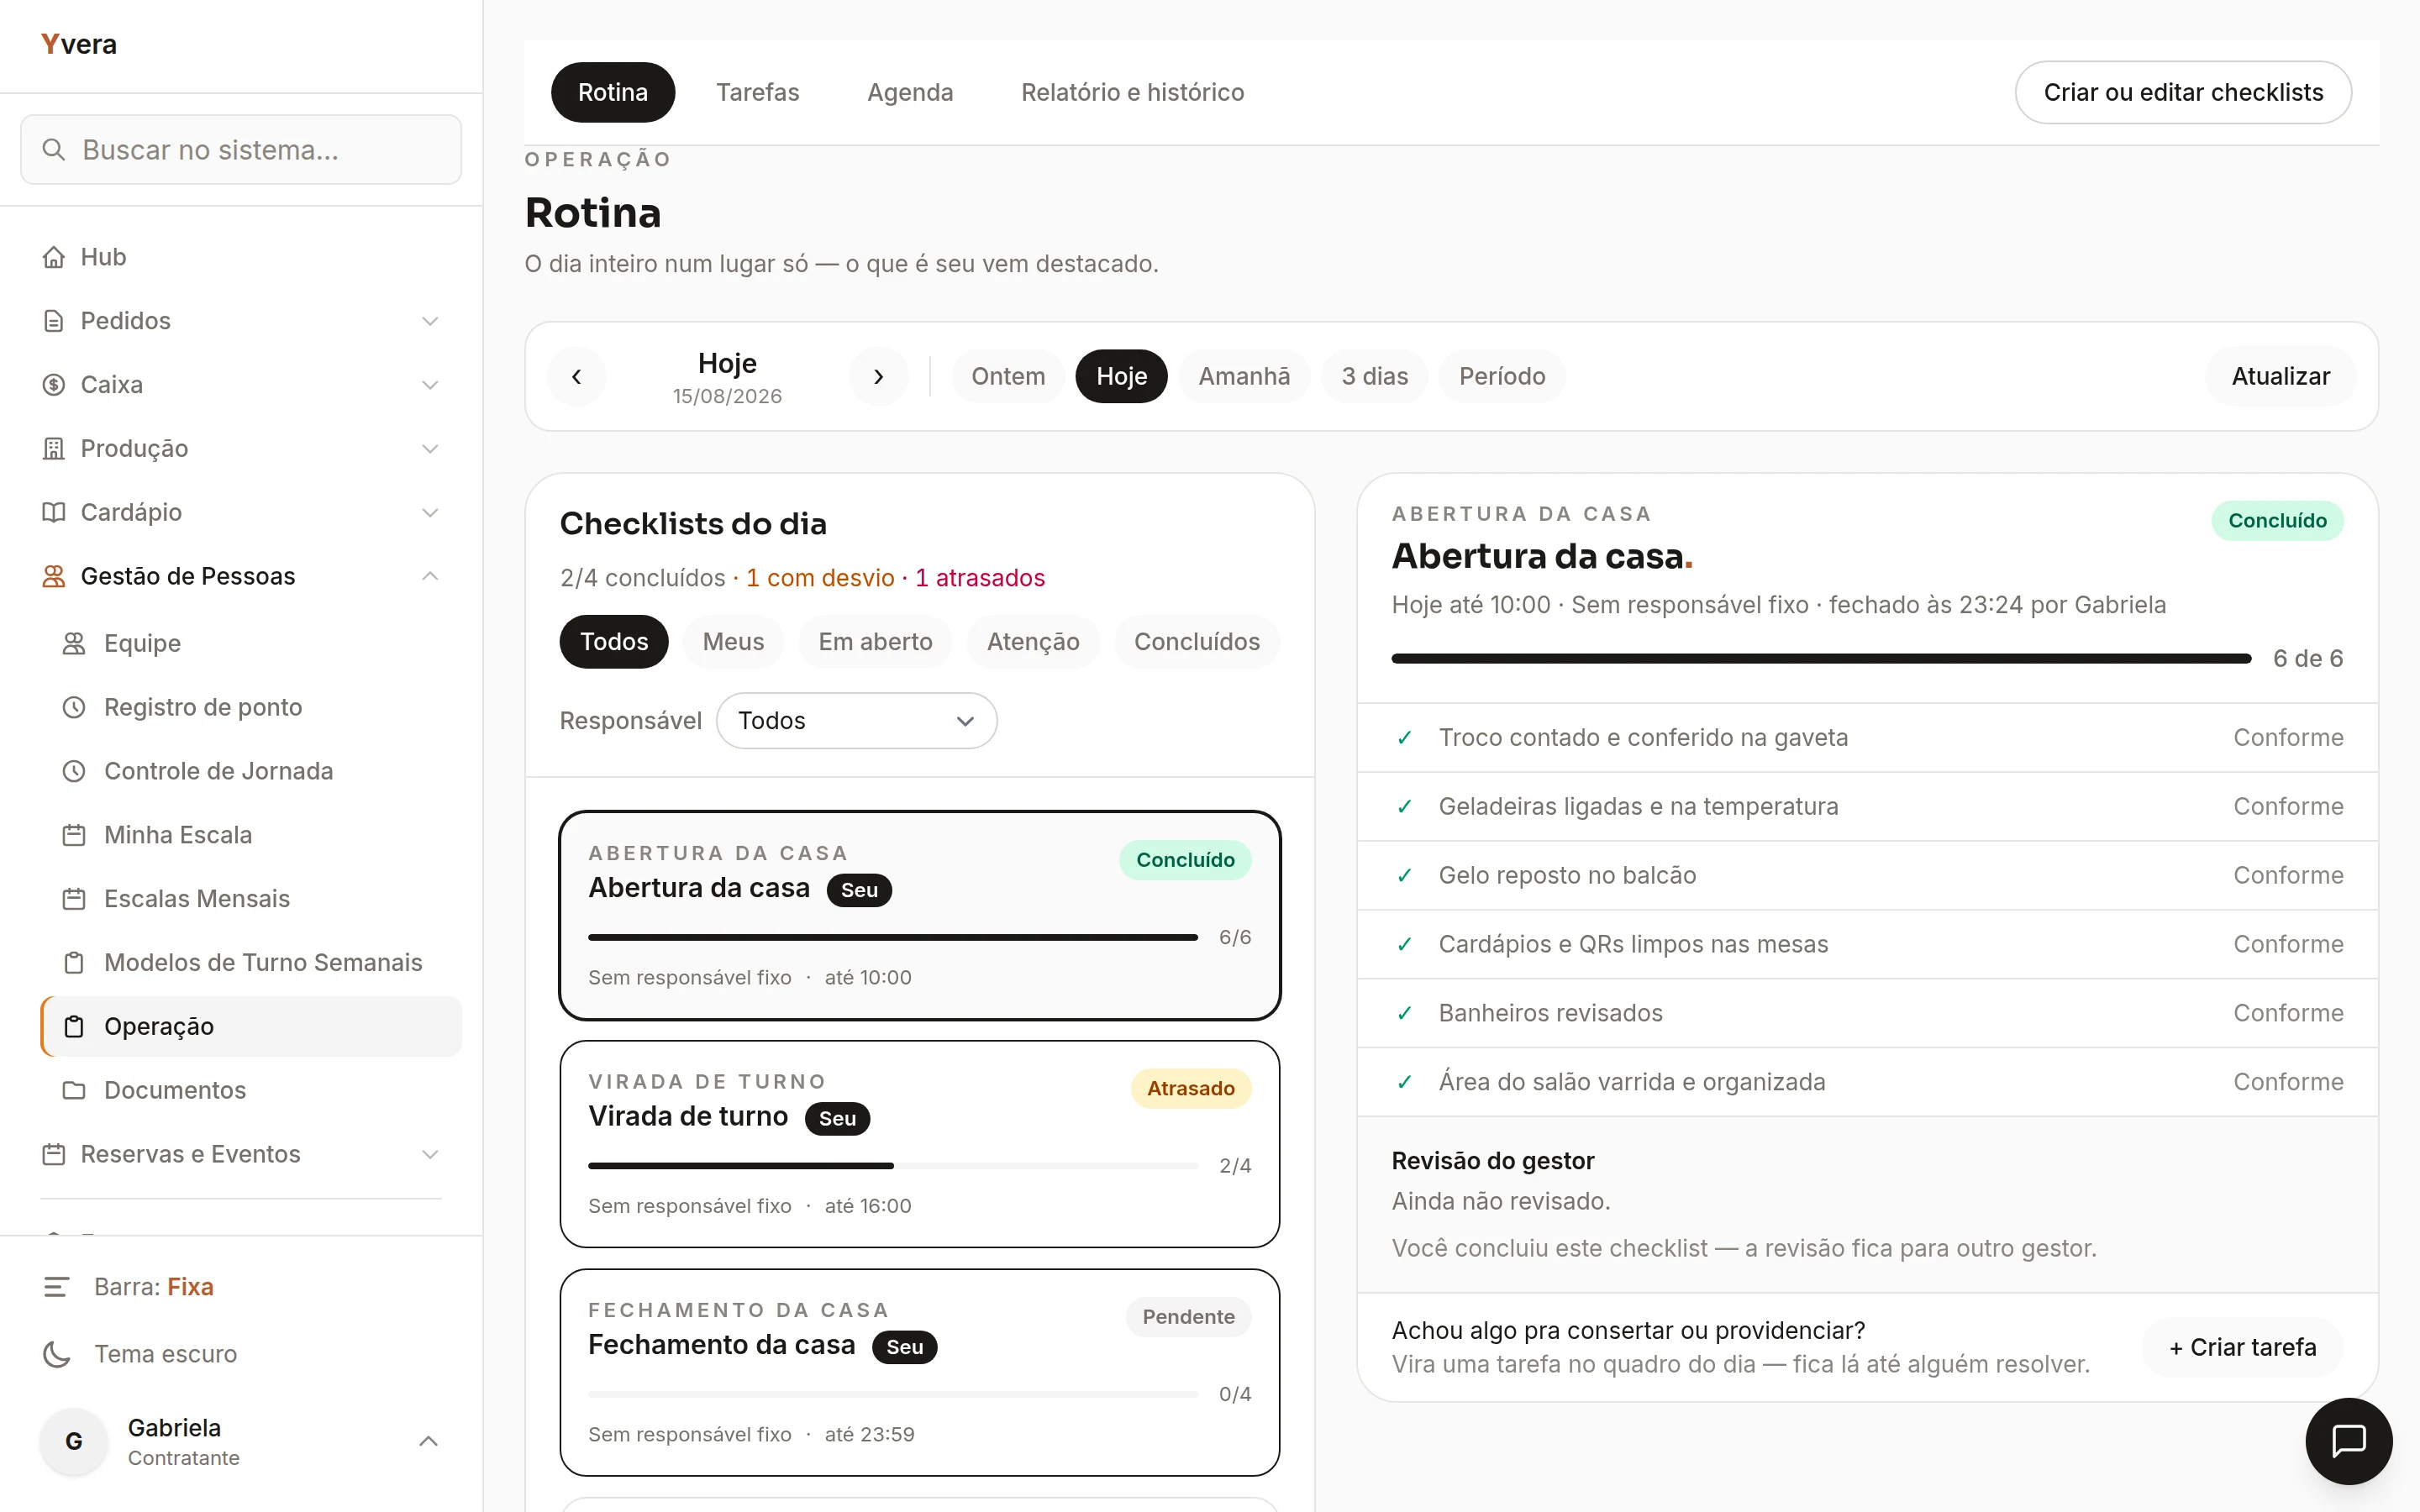2420x1512 pixels.
Task: Click the Registro de ponto clock icon
Action: click(74, 707)
